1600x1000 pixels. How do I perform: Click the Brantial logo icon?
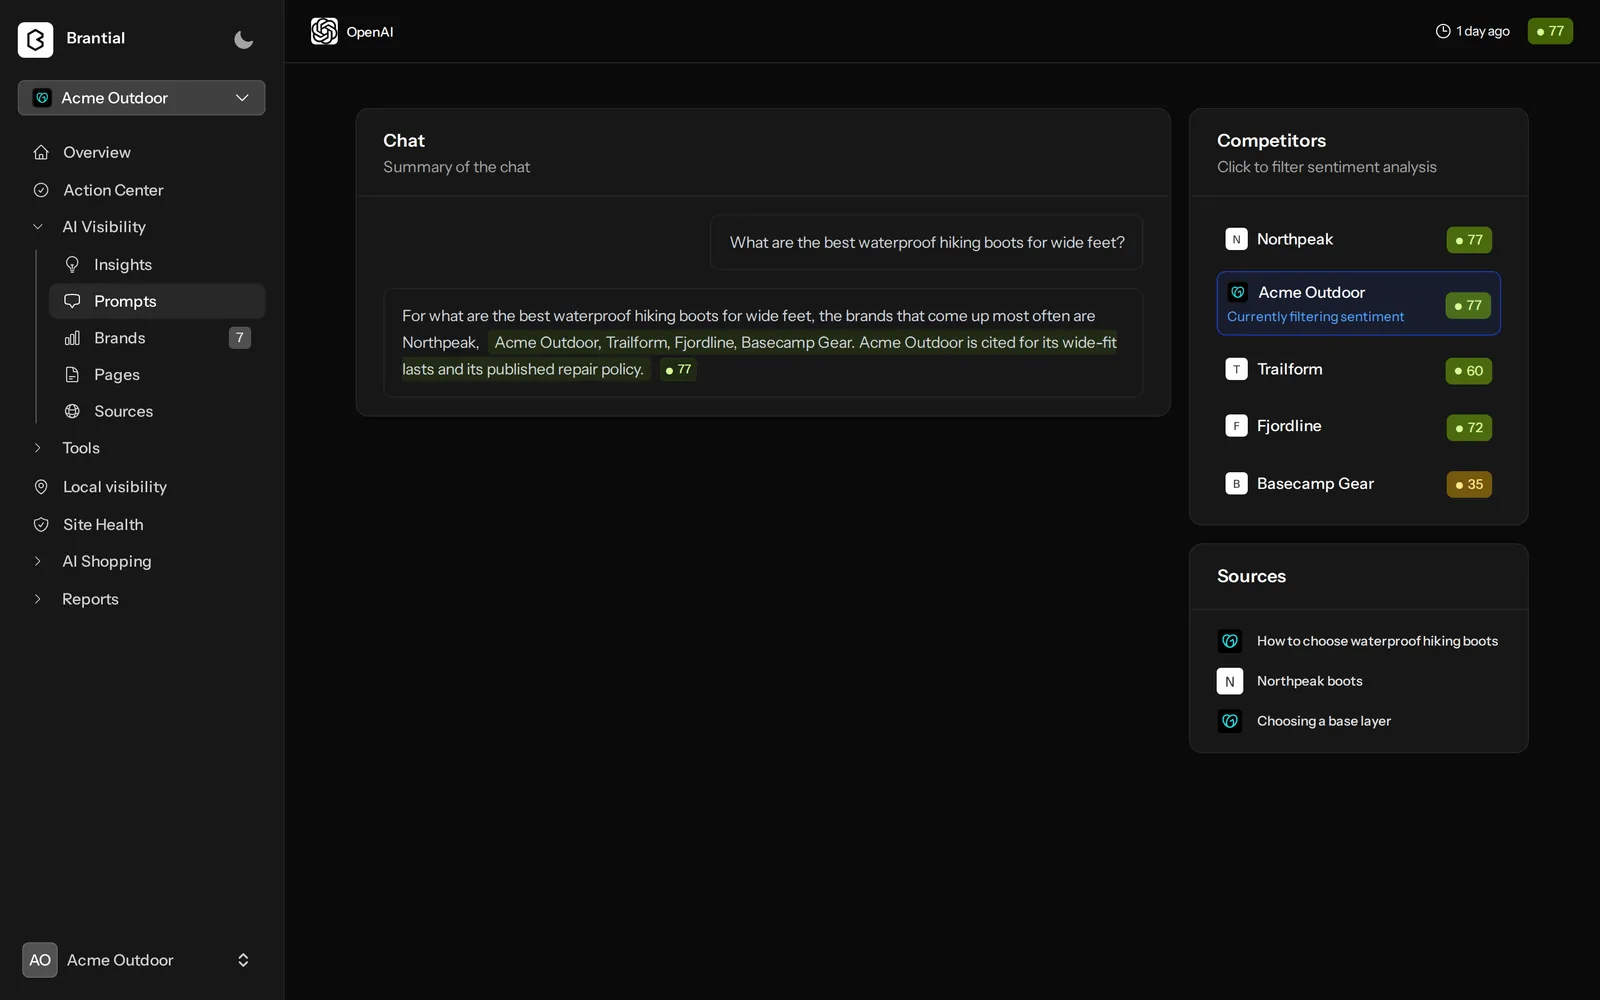click(x=35, y=39)
